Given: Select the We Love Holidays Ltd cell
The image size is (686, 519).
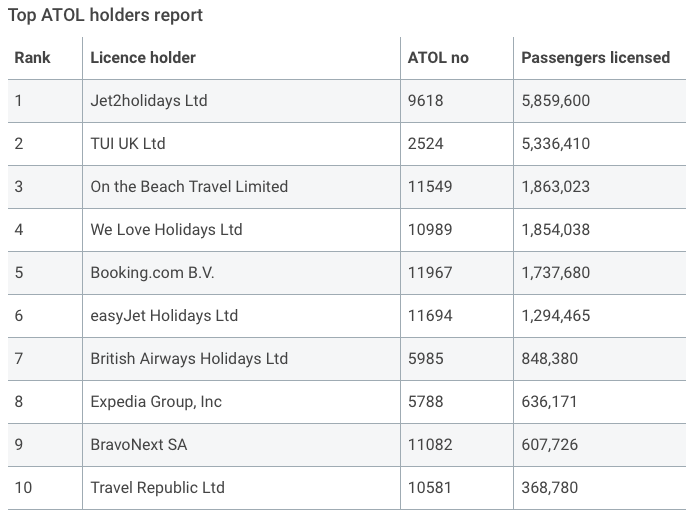Looking at the screenshot, I should 166,230.
